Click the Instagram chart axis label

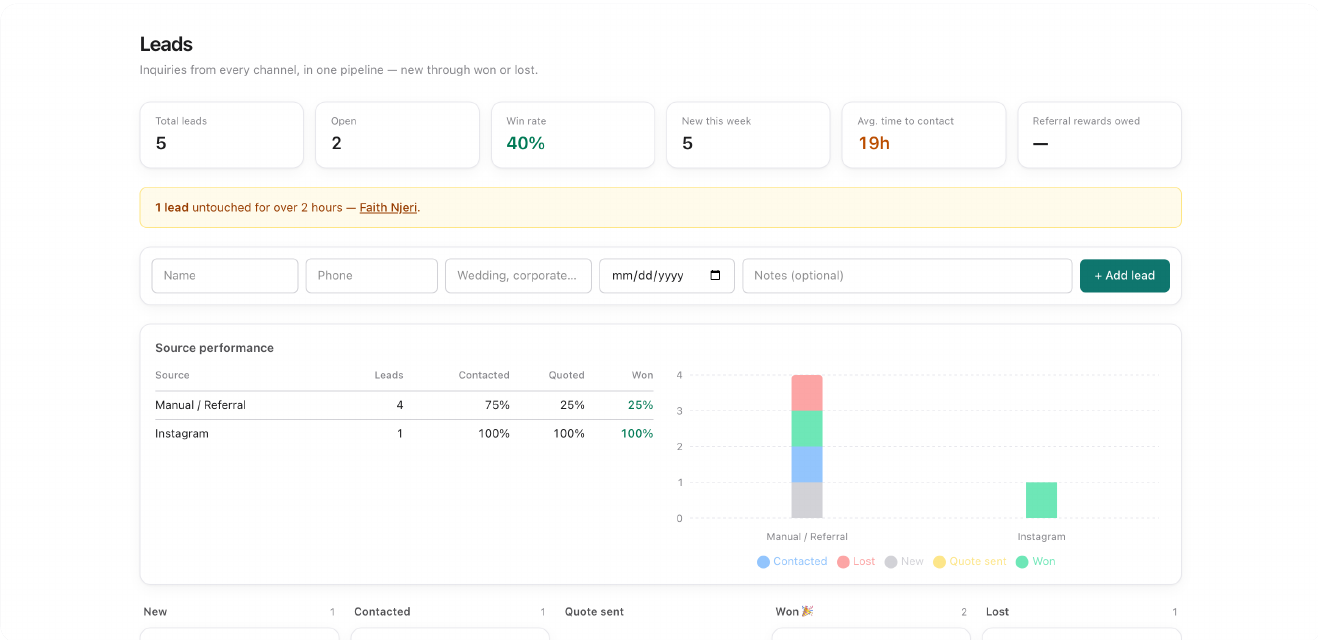click(x=1041, y=537)
